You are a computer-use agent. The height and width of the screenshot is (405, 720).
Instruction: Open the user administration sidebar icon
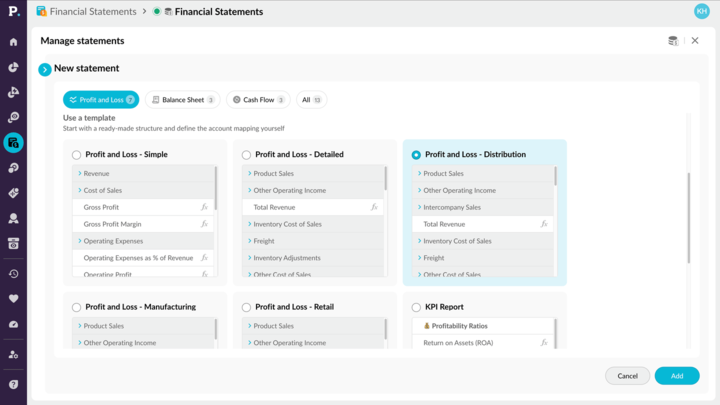click(x=13, y=354)
